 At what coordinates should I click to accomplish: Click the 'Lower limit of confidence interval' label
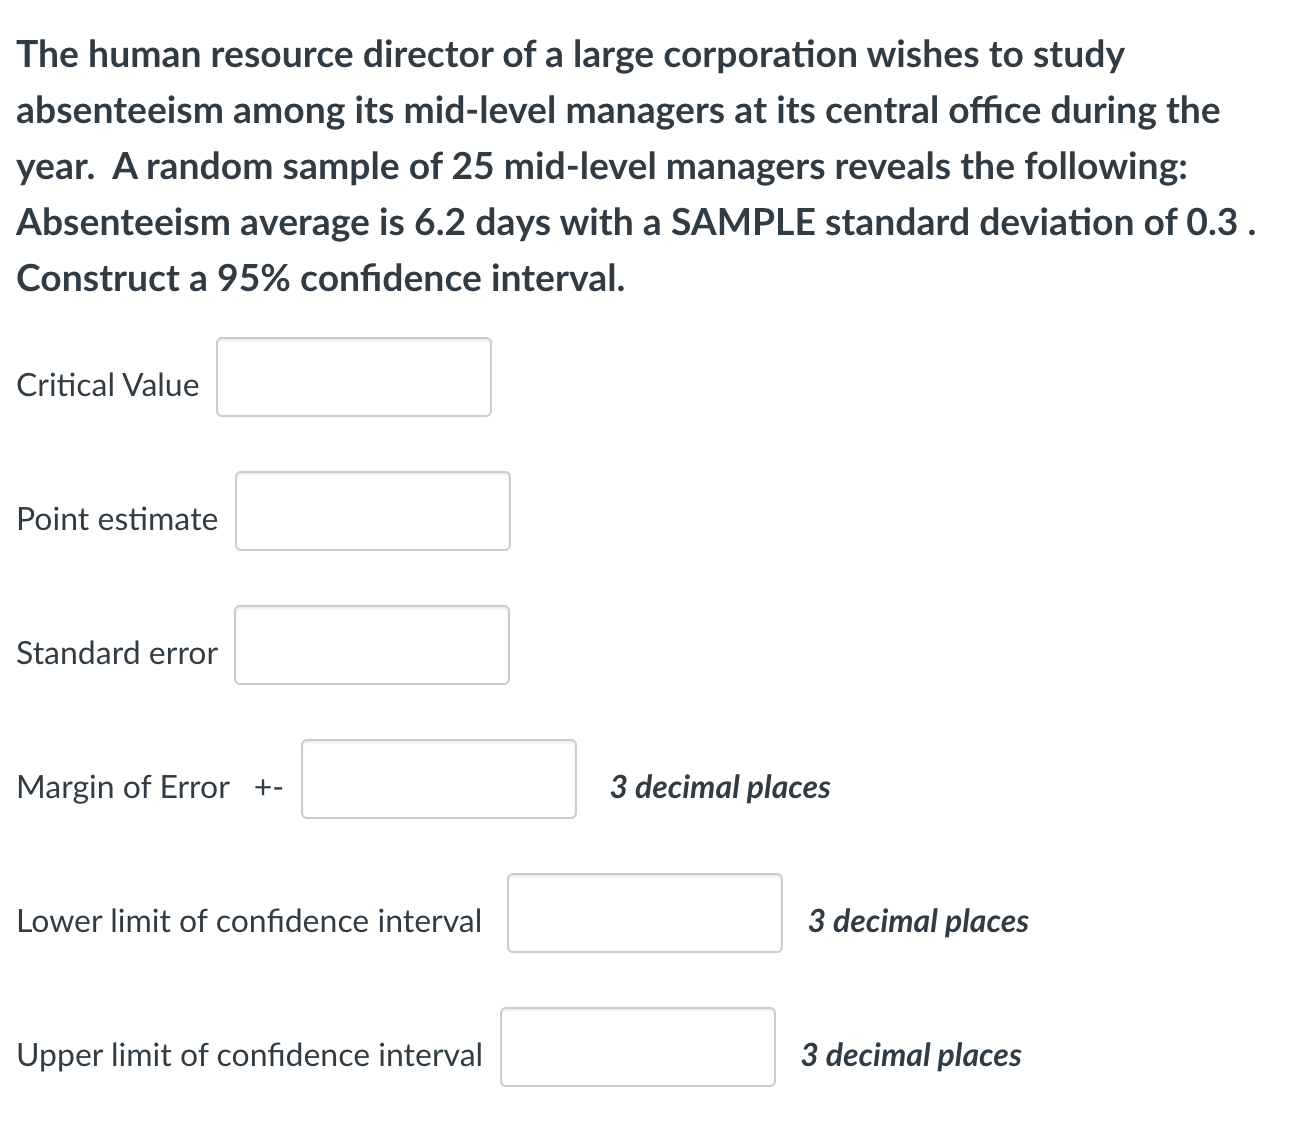point(249,921)
